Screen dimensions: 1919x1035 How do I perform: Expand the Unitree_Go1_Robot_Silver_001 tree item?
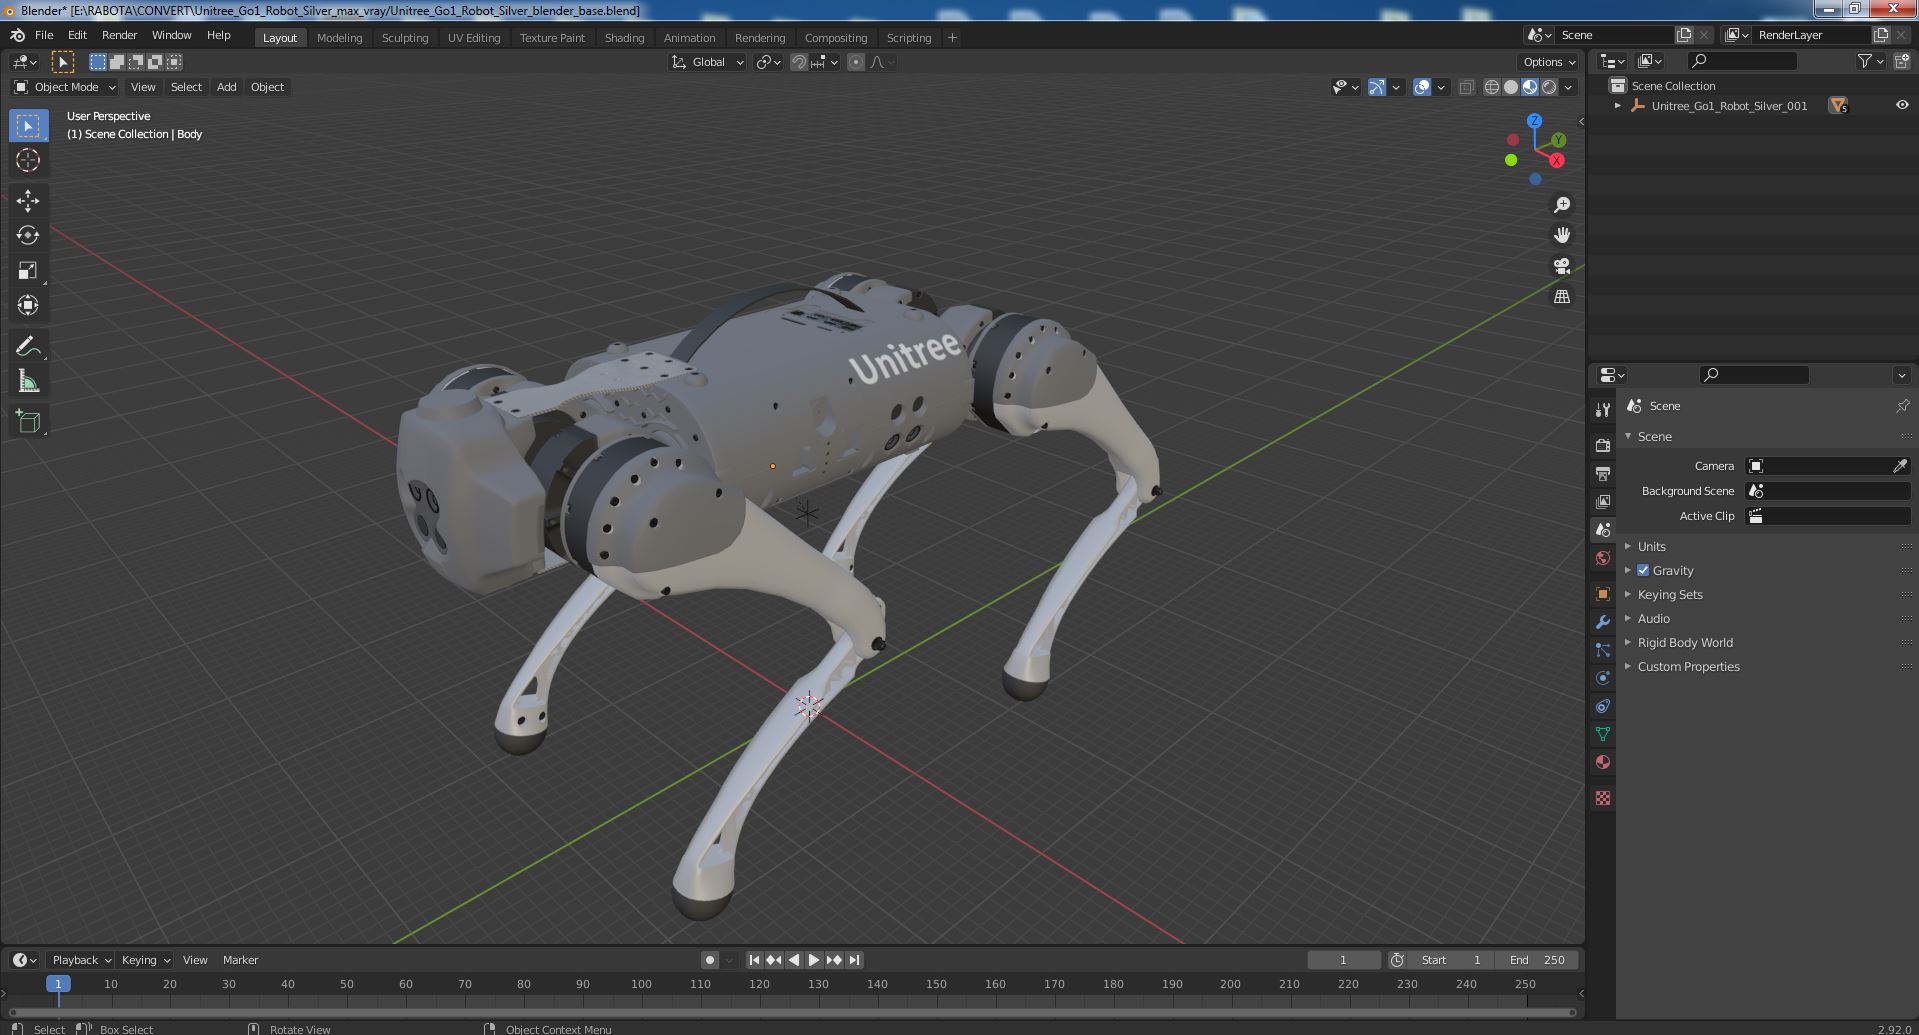tap(1618, 105)
